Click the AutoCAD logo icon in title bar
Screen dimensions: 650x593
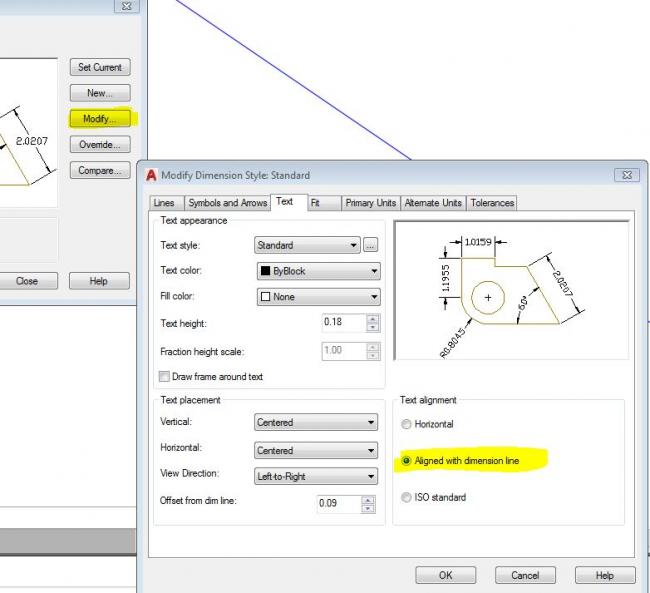pos(151,175)
